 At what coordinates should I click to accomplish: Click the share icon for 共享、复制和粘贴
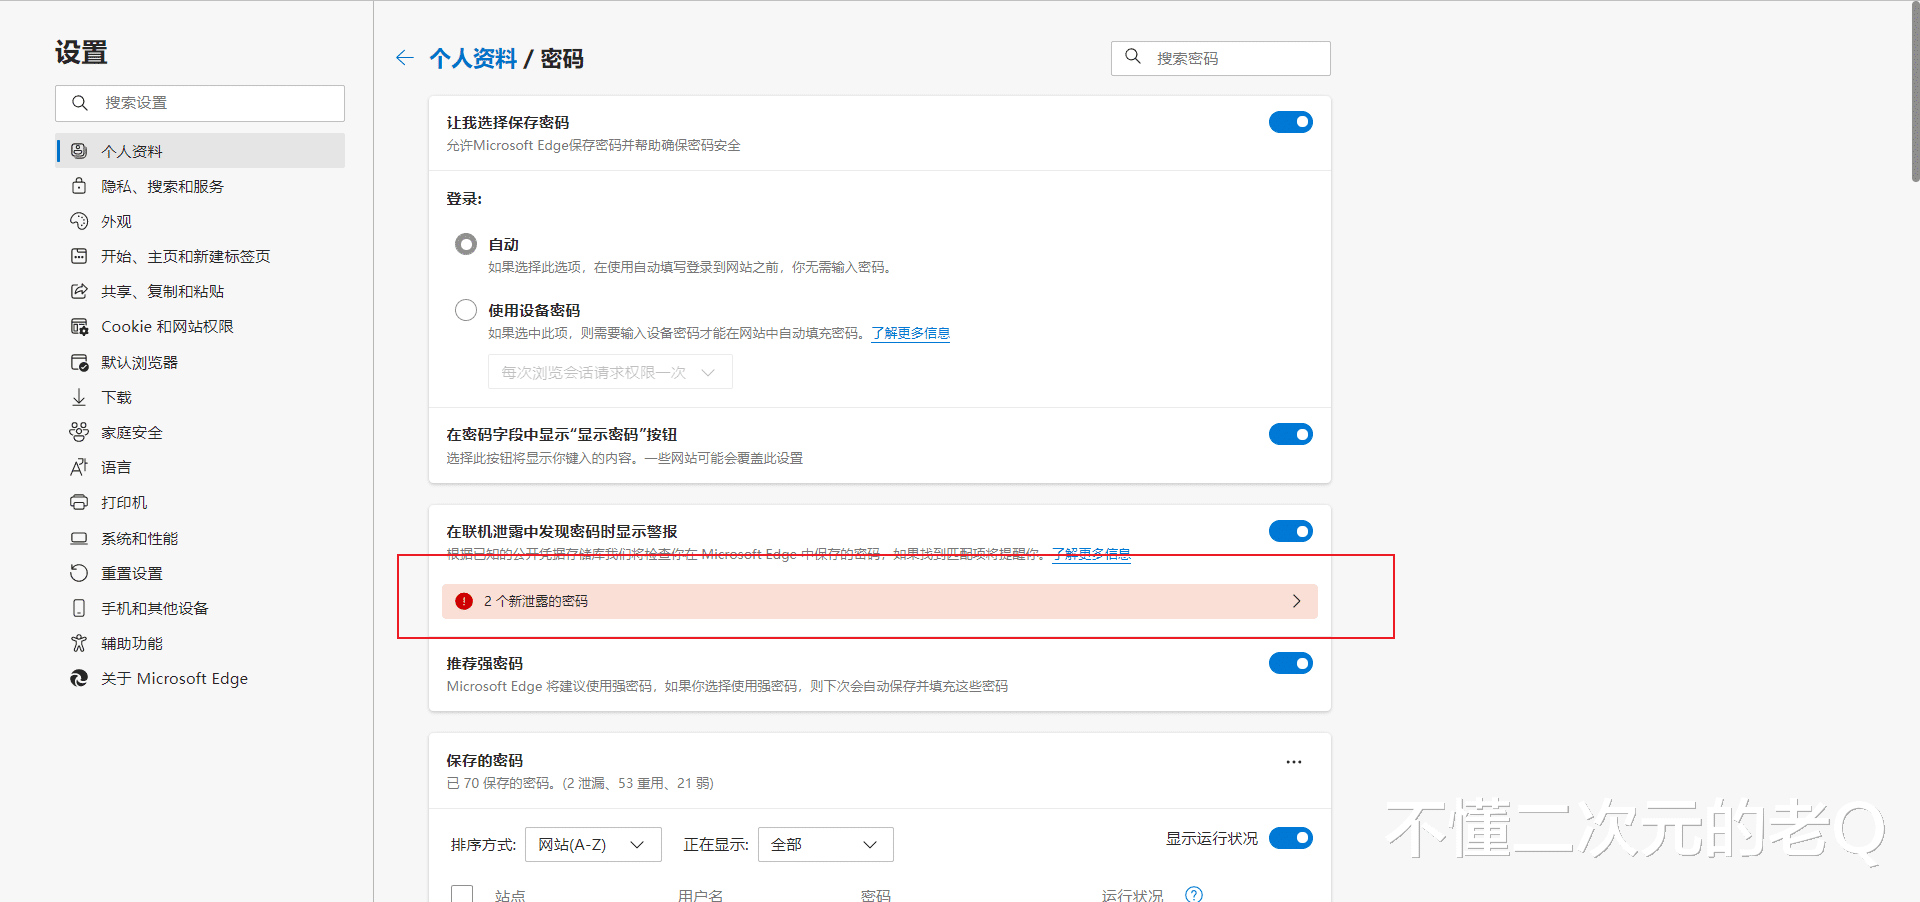pos(79,291)
